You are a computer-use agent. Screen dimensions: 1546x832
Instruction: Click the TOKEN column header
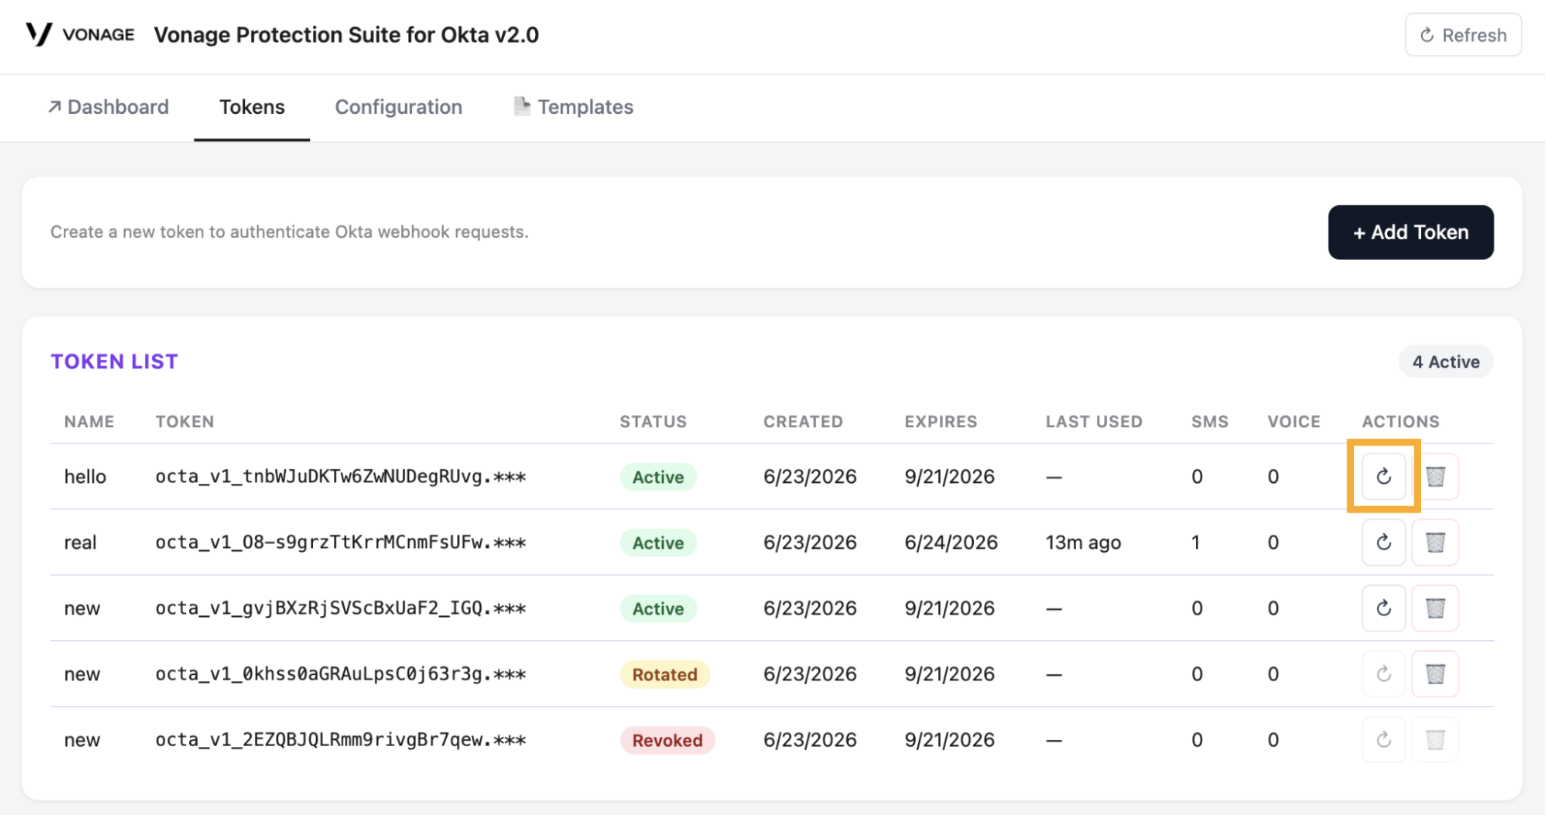[x=185, y=422]
